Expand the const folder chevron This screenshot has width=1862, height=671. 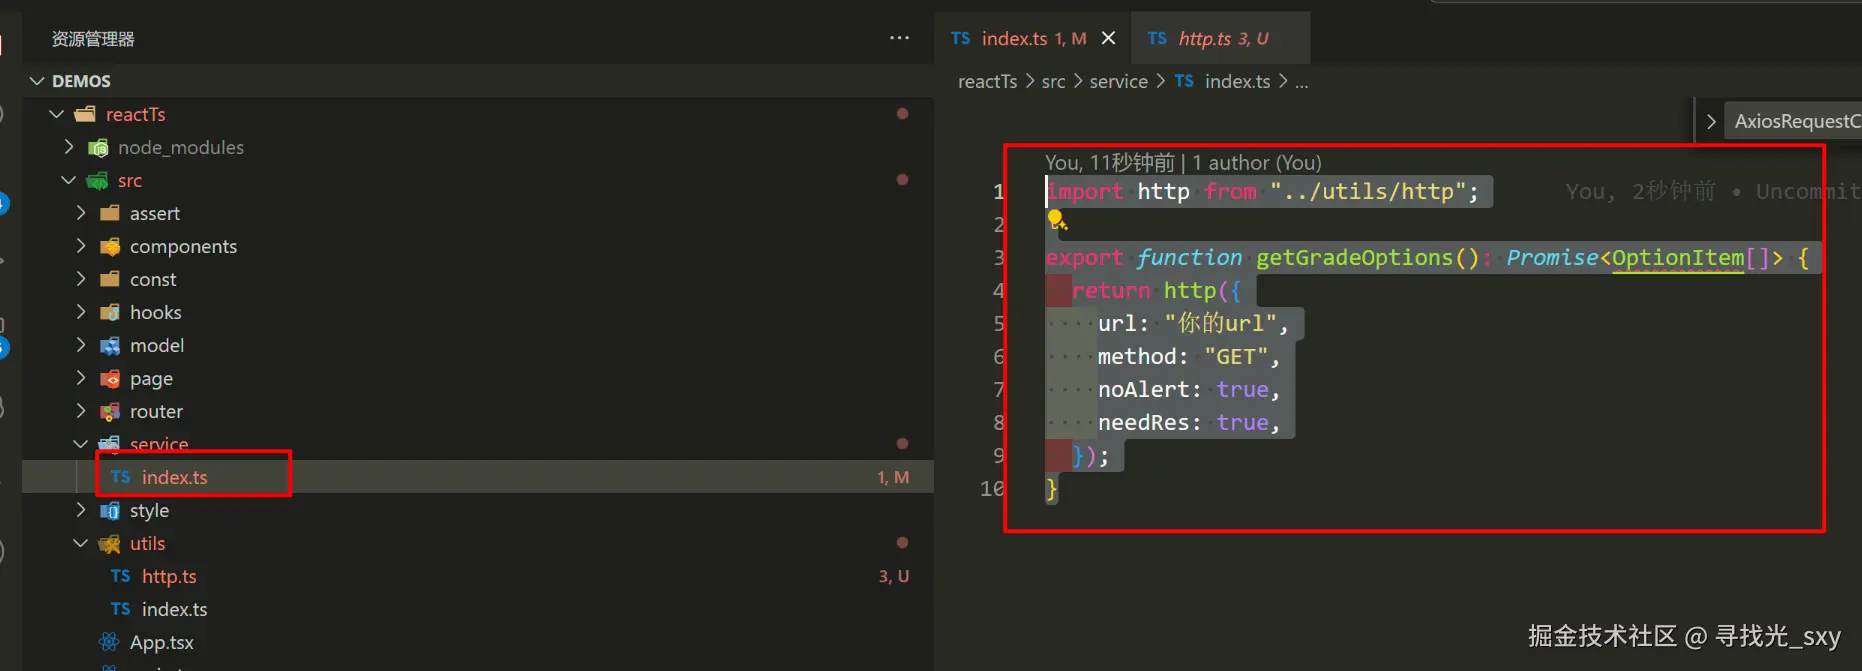[x=81, y=279]
